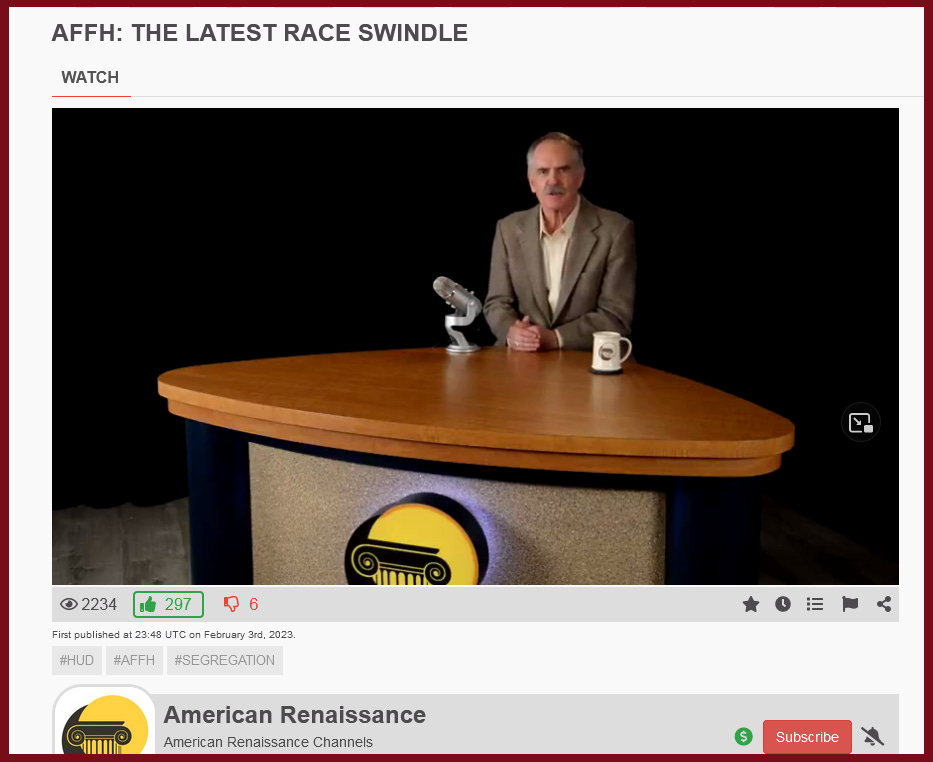The image size is (933, 762).
Task: Dislike the video with thumbs down
Action: tap(241, 604)
